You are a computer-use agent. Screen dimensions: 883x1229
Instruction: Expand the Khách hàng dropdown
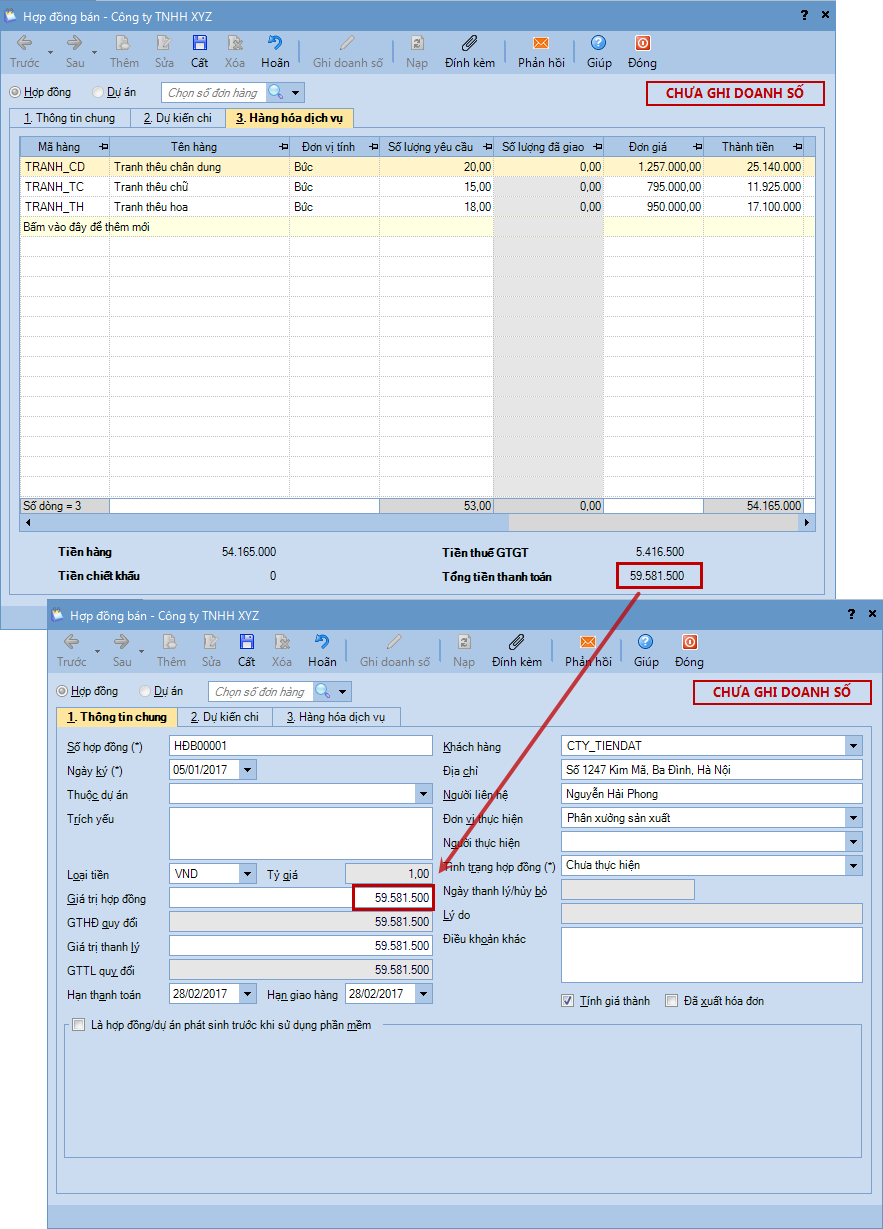(852, 746)
